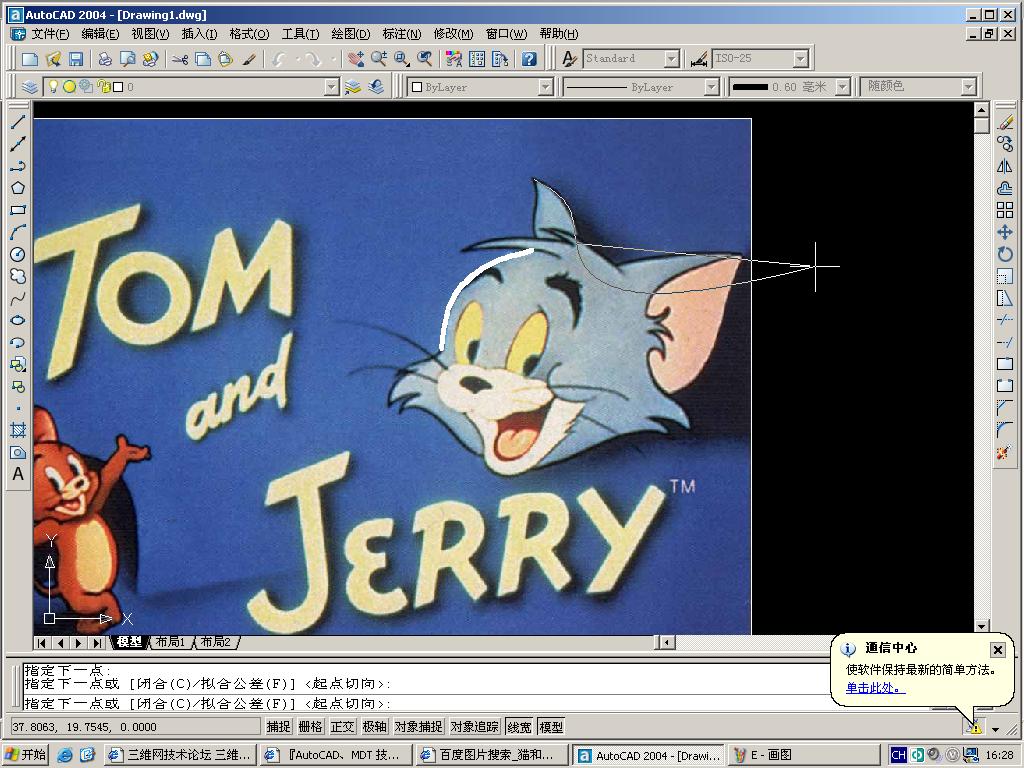Viewport: 1024px width, 768px height.
Task: Click the Explode modify tool
Action: tap(1005, 452)
